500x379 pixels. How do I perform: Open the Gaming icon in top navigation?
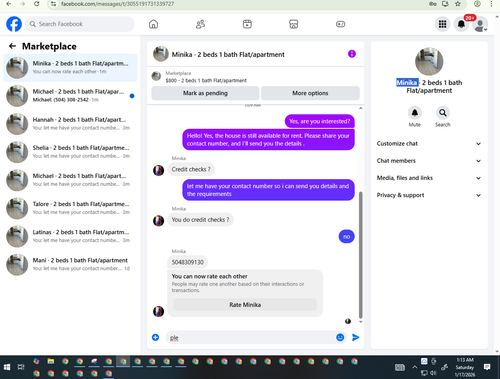click(340, 24)
